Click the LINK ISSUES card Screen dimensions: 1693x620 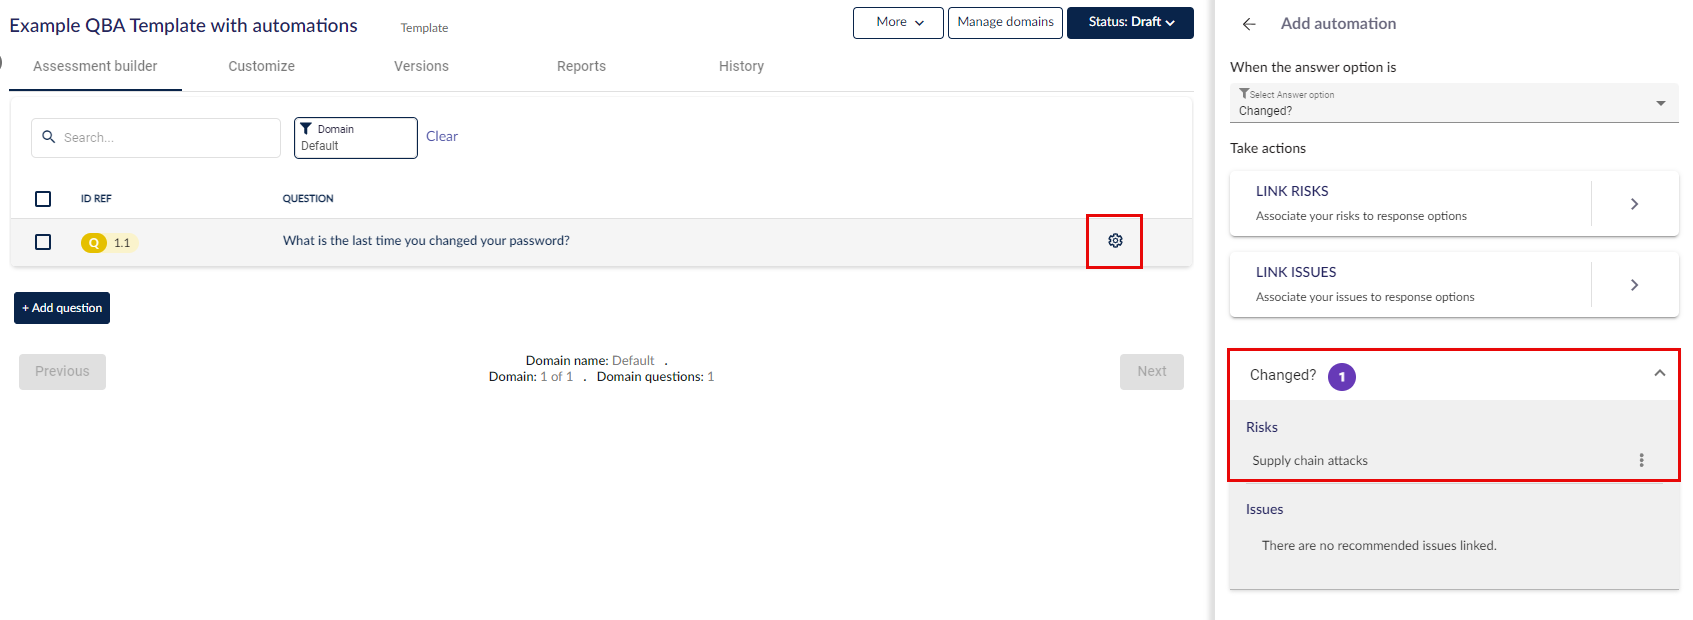1454,285
